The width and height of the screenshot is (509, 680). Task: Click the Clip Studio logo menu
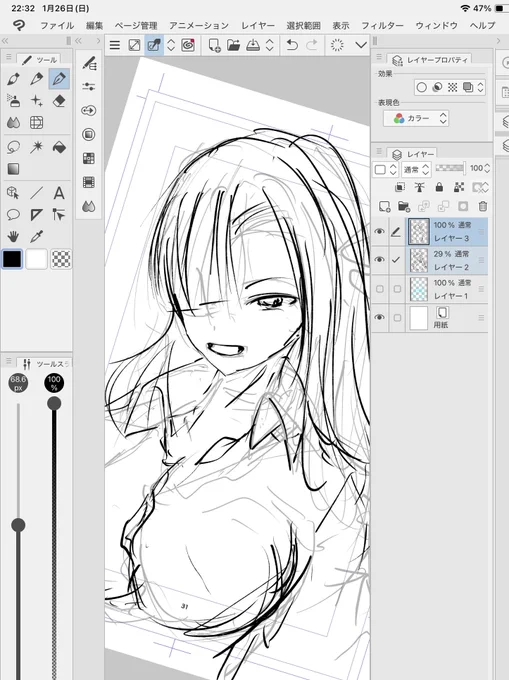coord(19,26)
